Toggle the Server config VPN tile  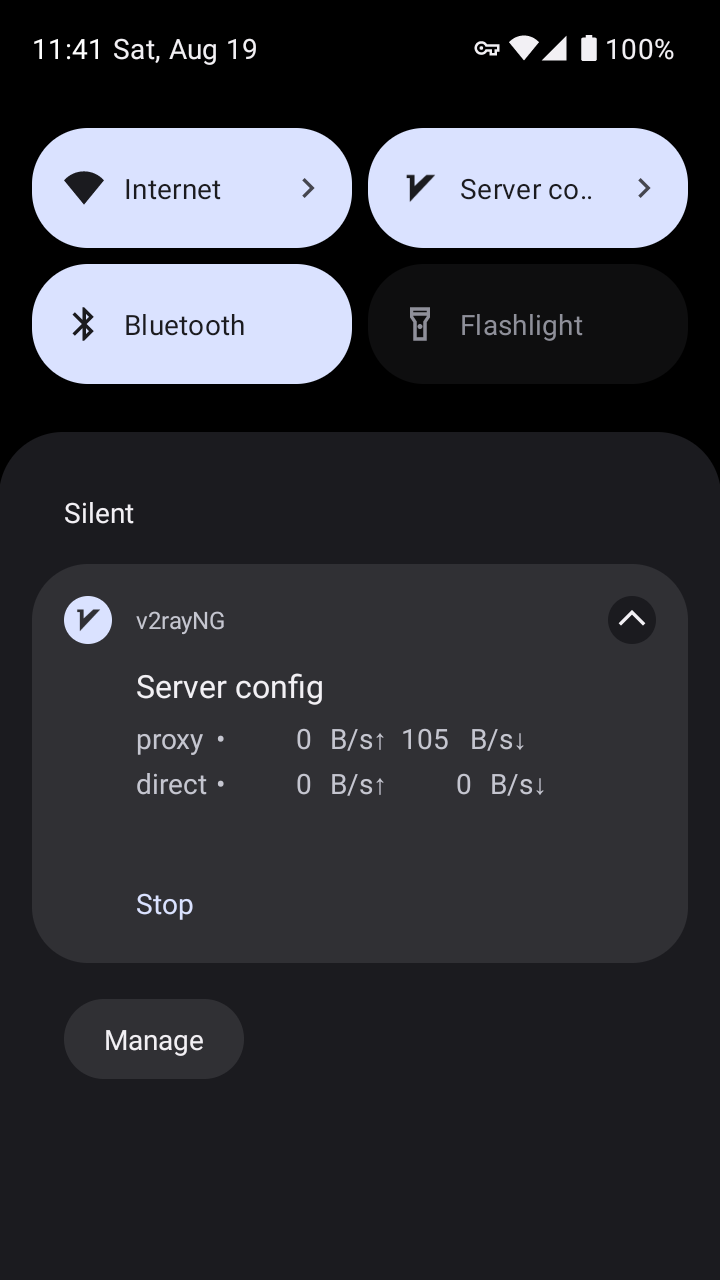[x=500, y=188]
